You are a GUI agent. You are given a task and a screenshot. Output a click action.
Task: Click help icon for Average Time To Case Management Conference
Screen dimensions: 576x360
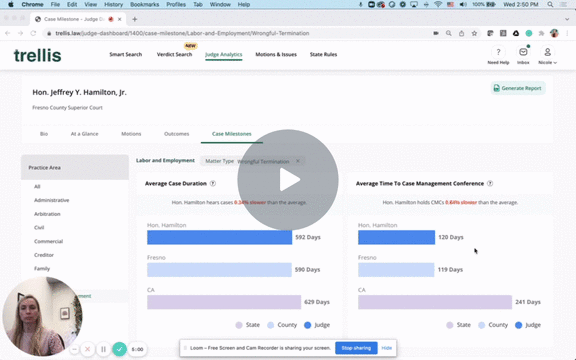click(490, 183)
